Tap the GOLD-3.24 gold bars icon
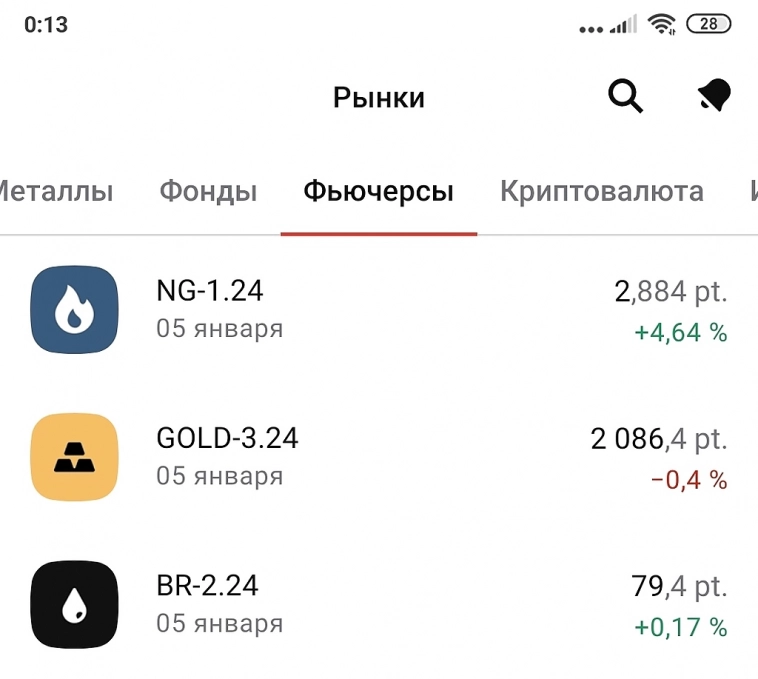Viewport: 758px width, 679px height. [74, 456]
